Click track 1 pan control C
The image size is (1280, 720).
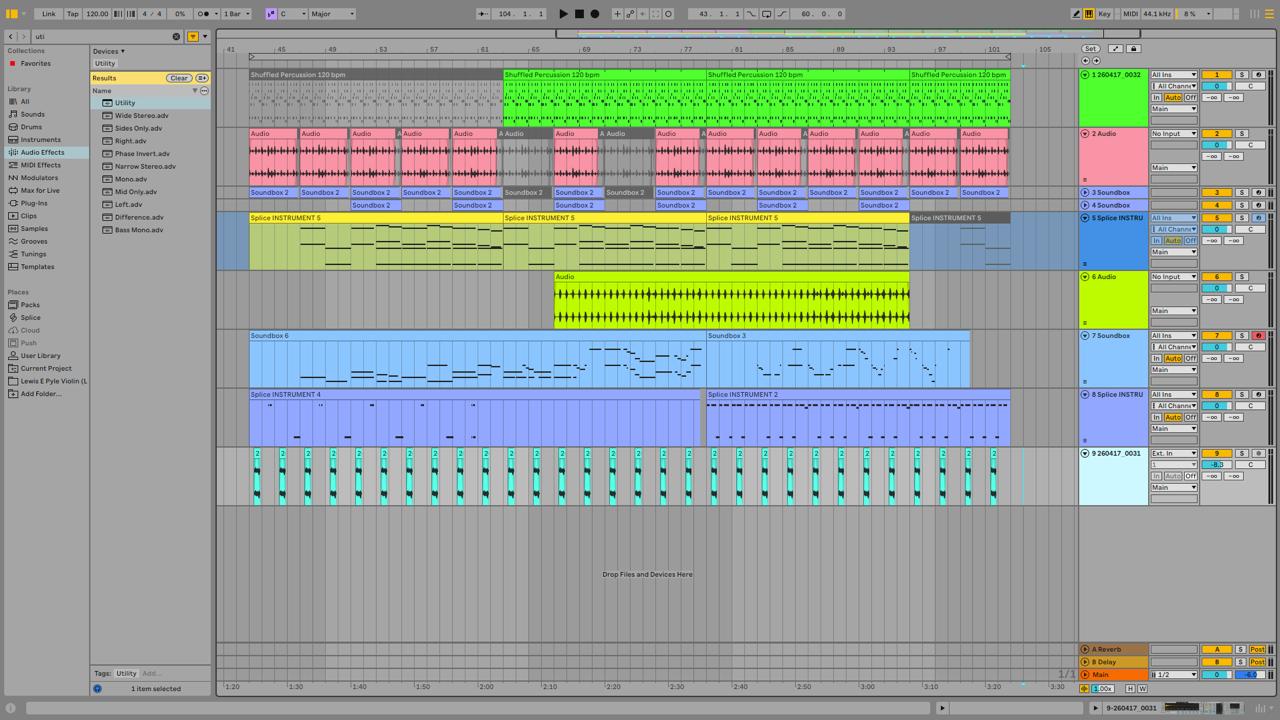tap(1250, 86)
